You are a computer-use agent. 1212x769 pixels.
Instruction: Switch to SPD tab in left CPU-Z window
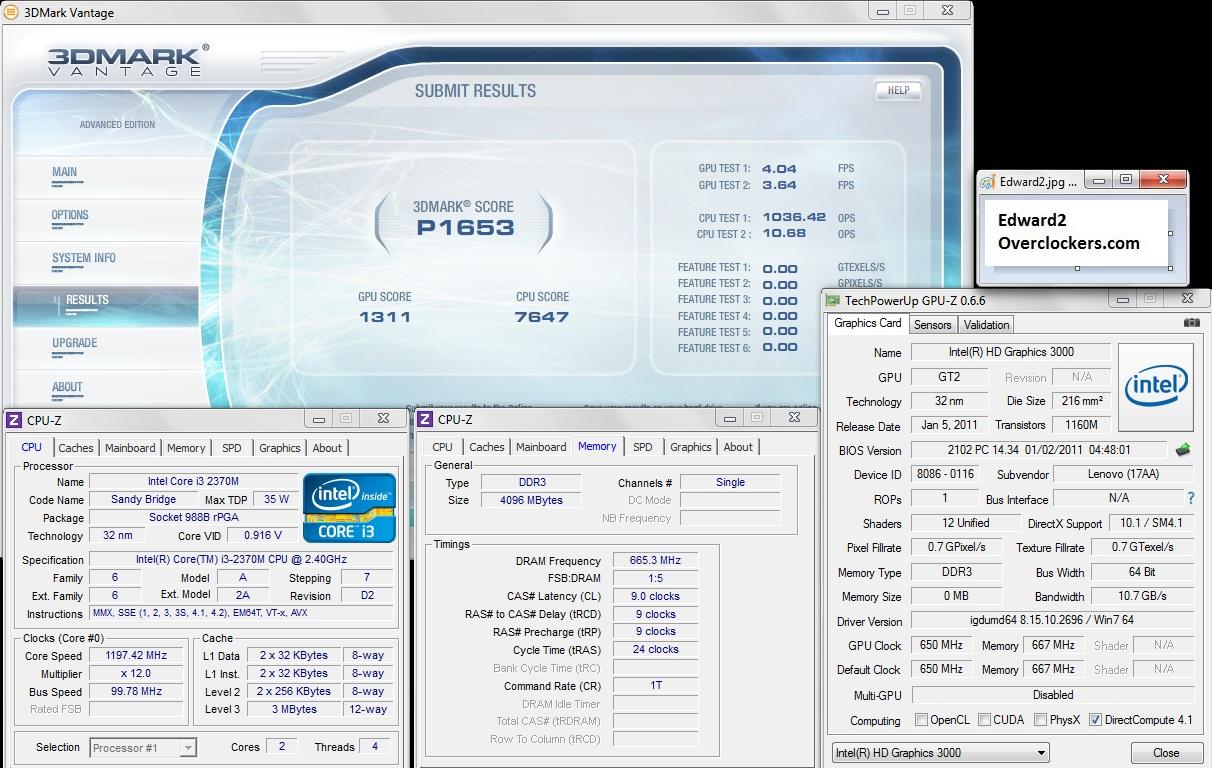coord(232,448)
